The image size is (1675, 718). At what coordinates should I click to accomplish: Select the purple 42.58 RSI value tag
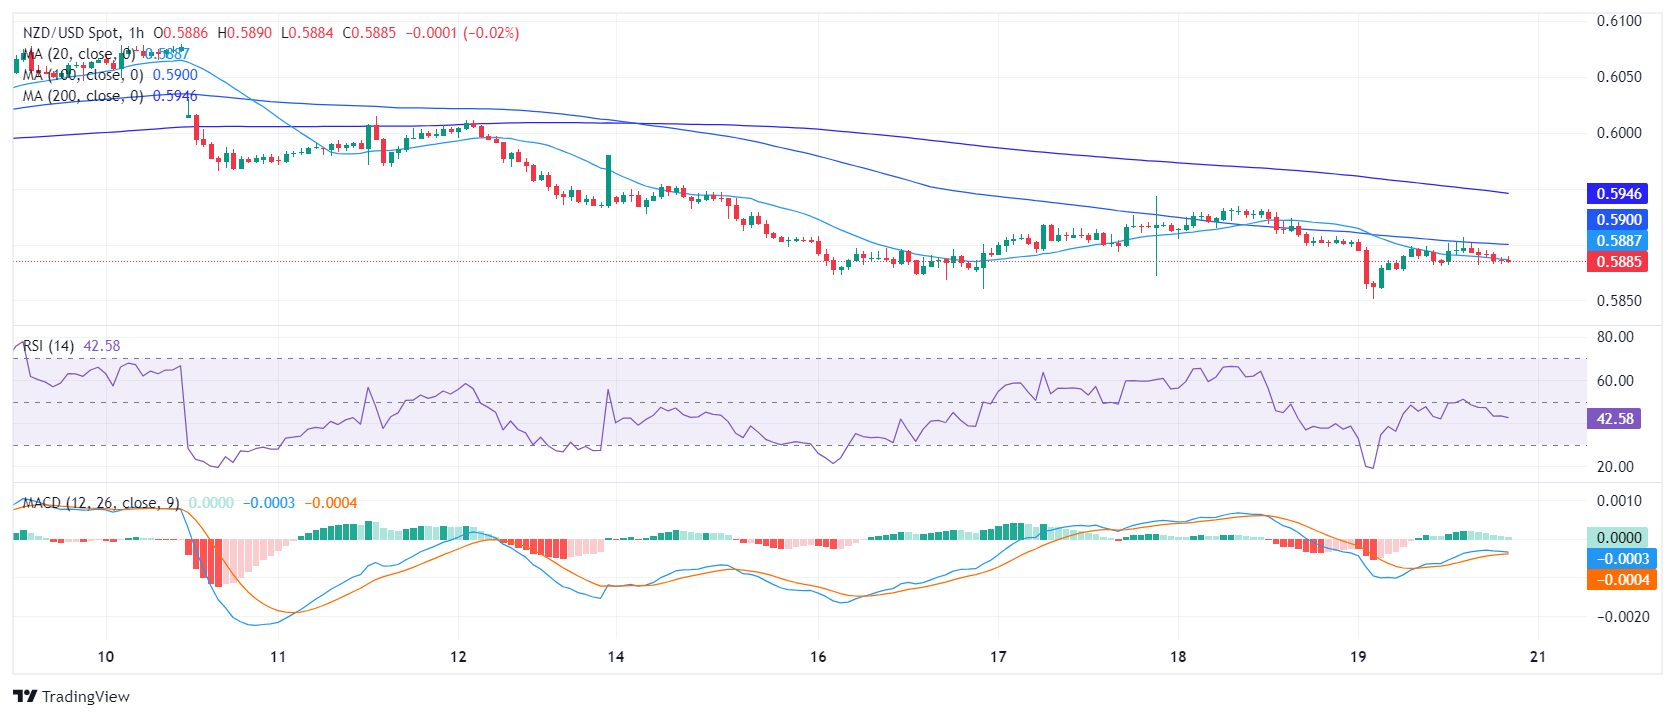1614,419
